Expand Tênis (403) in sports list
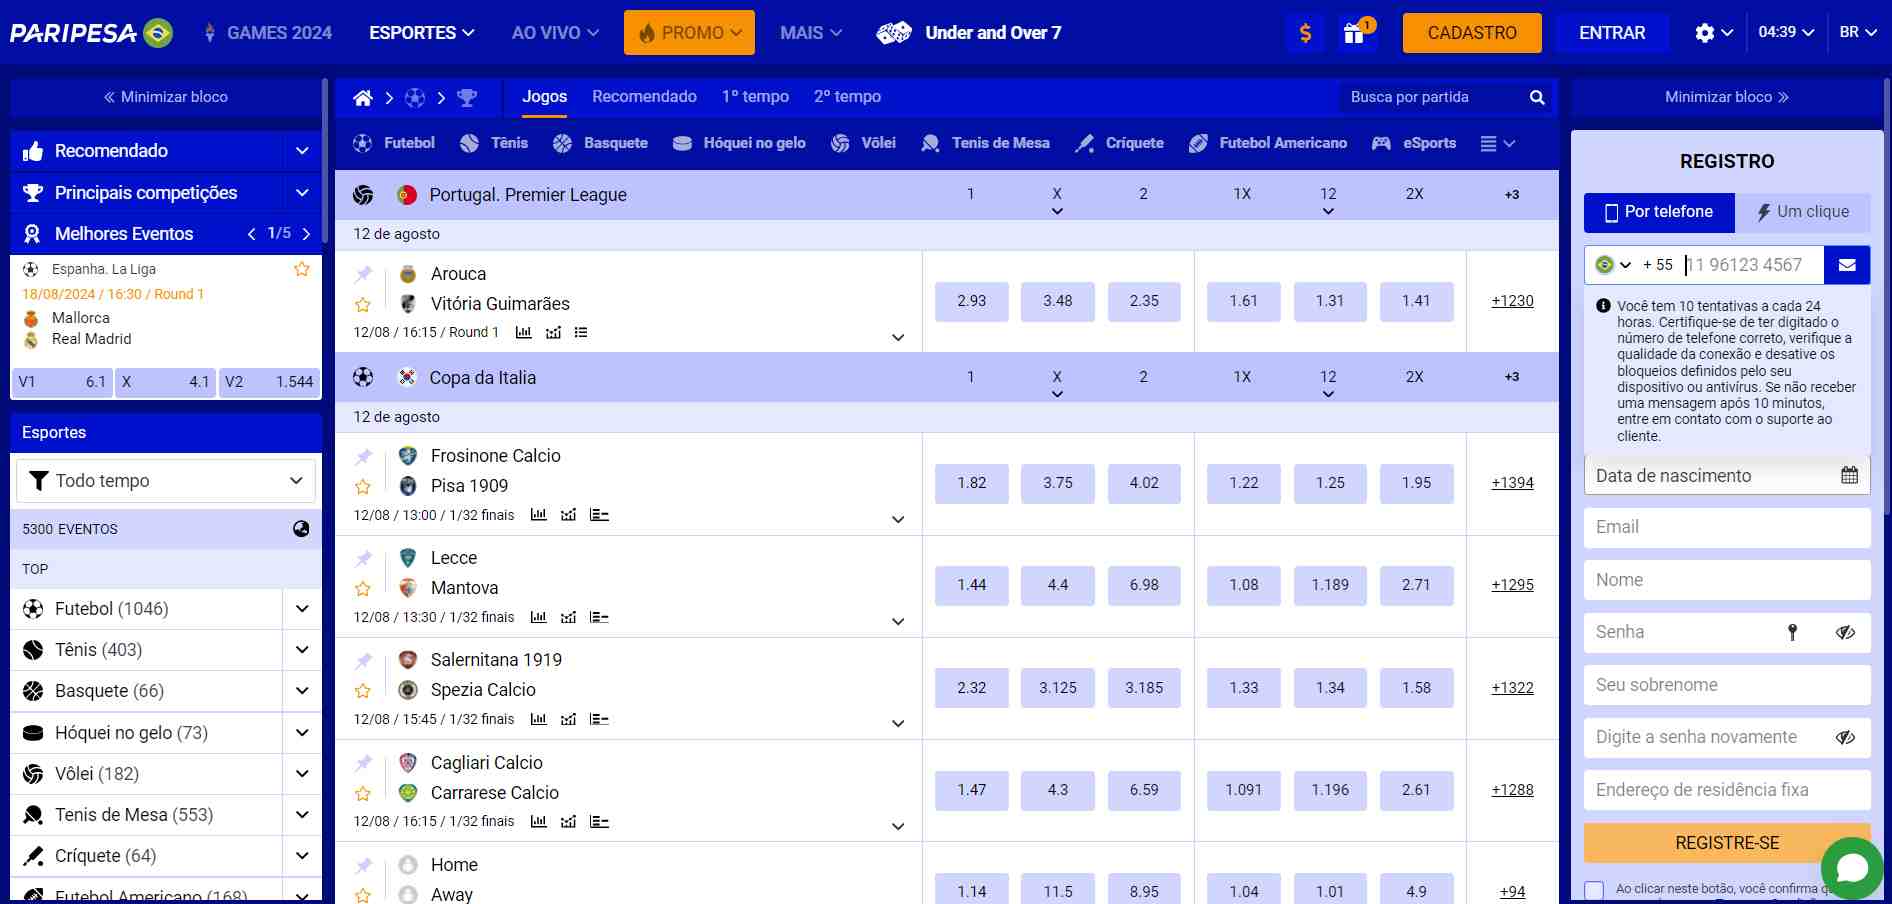The image size is (1892, 904). (x=302, y=650)
